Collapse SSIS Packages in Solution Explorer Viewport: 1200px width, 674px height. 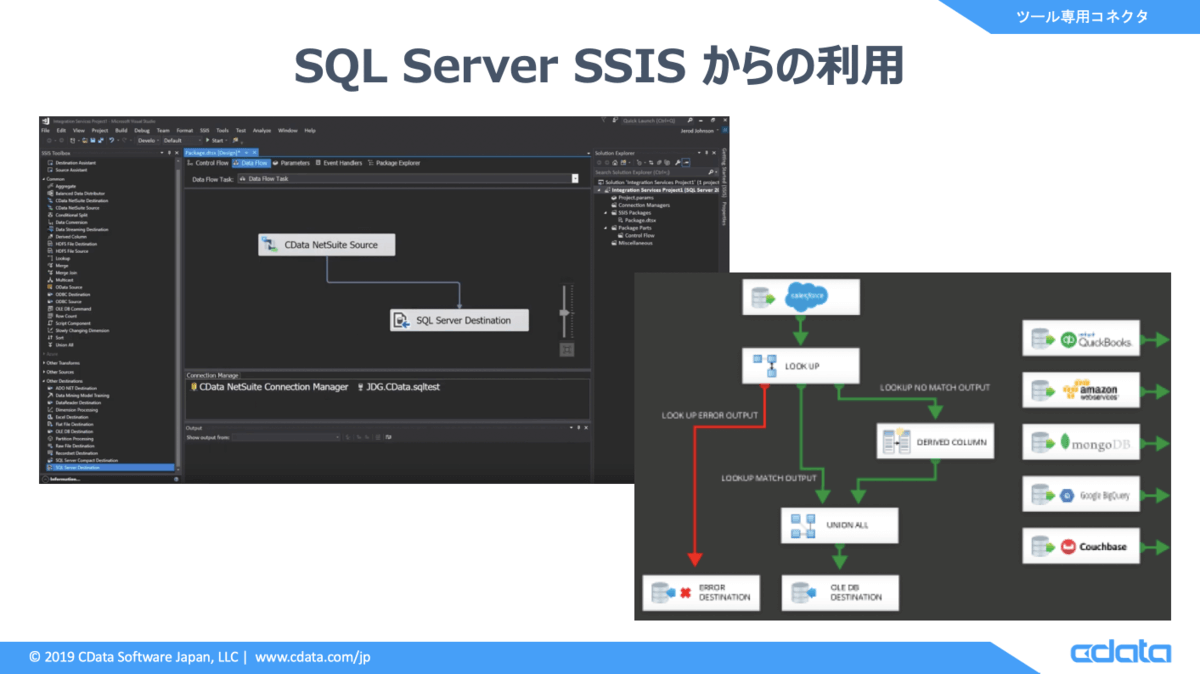(605, 213)
